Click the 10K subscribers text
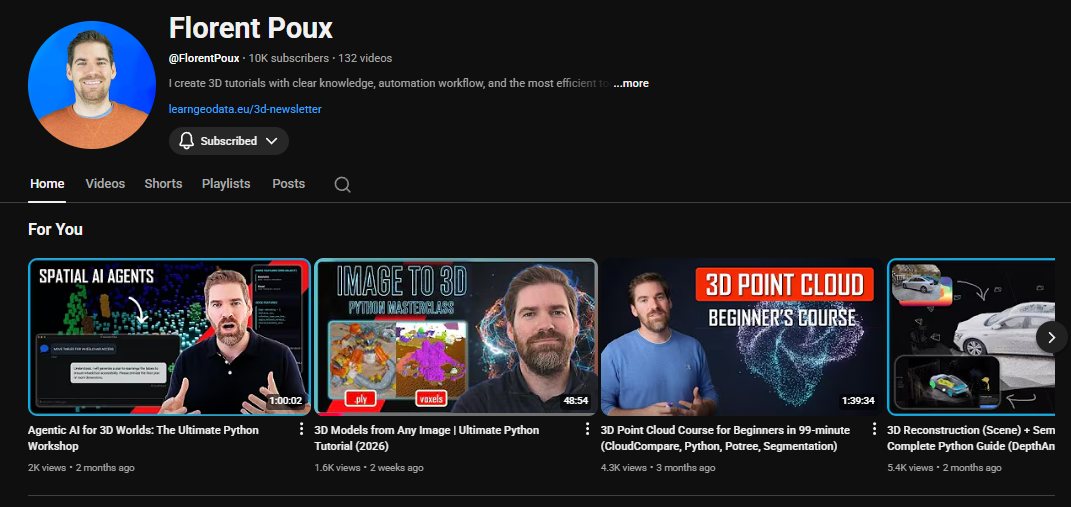 pos(288,58)
